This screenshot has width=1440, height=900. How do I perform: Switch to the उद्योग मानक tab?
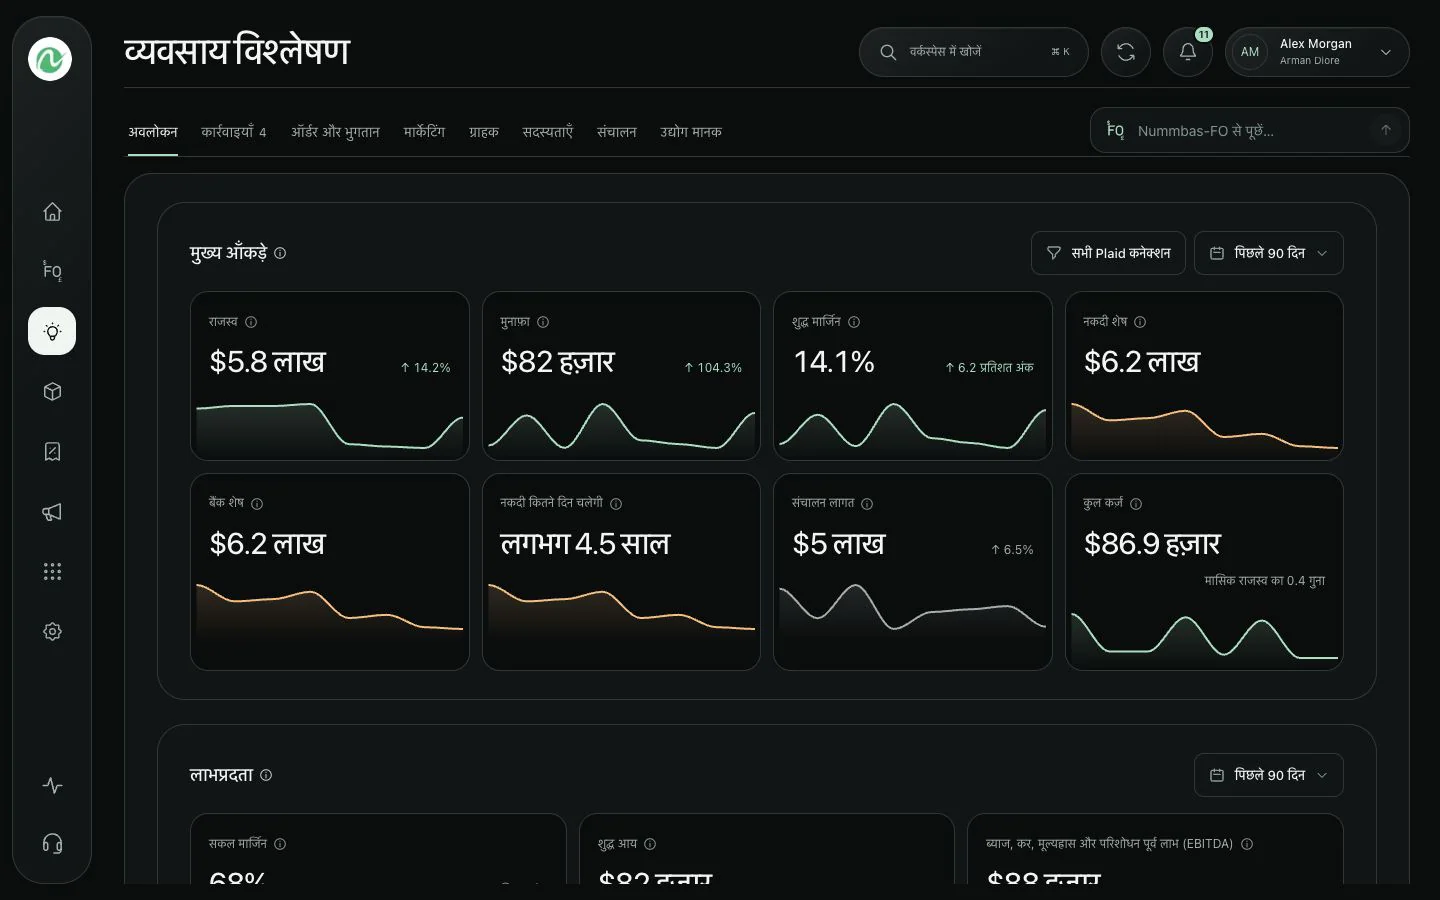point(691,132)
